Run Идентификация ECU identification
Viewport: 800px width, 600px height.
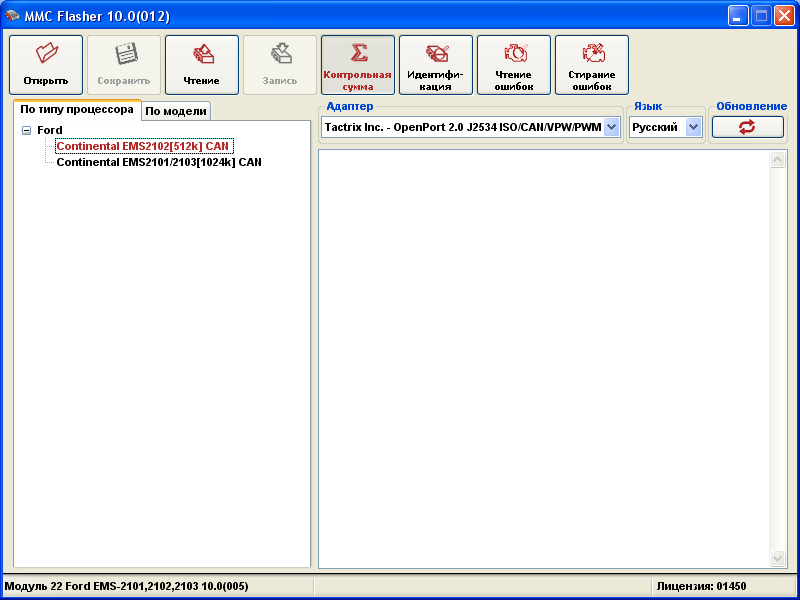[x=436, y=65]
